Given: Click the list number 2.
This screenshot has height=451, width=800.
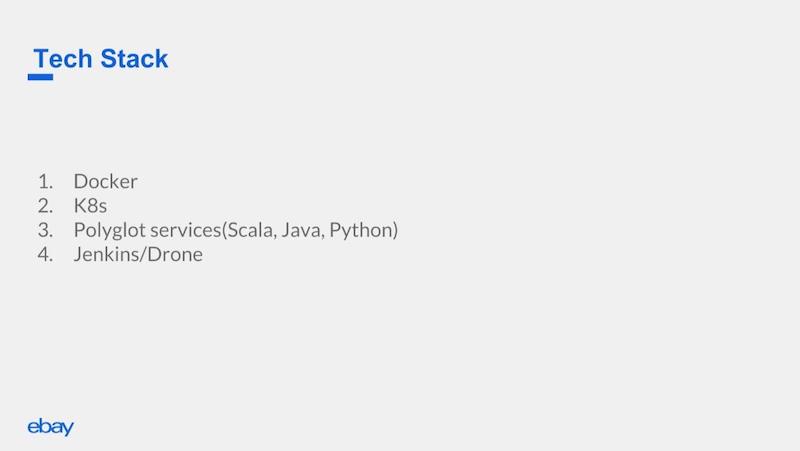Looking at the screenshot, I should [x=45, y=206].
